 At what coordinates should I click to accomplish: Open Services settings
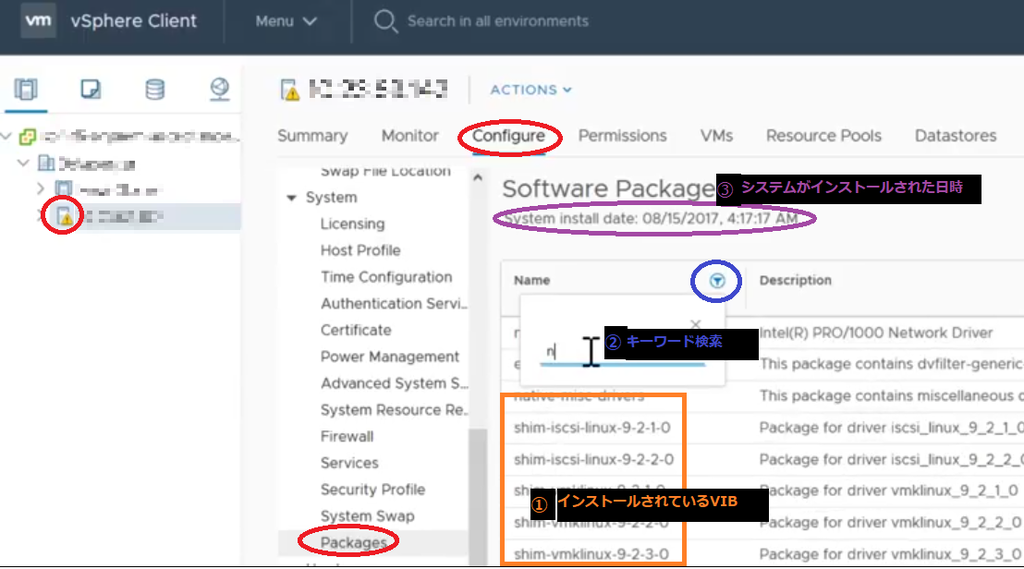point(349,463)
